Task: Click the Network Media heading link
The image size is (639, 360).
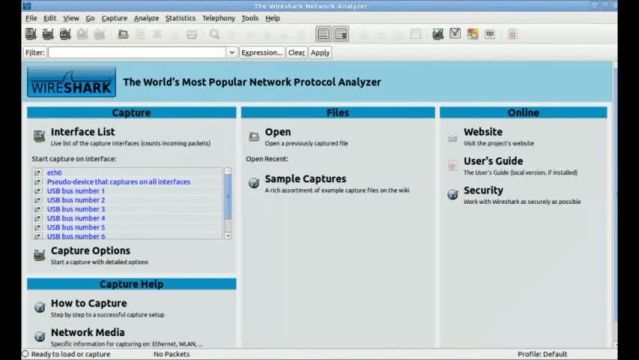Action: point(88,332)
